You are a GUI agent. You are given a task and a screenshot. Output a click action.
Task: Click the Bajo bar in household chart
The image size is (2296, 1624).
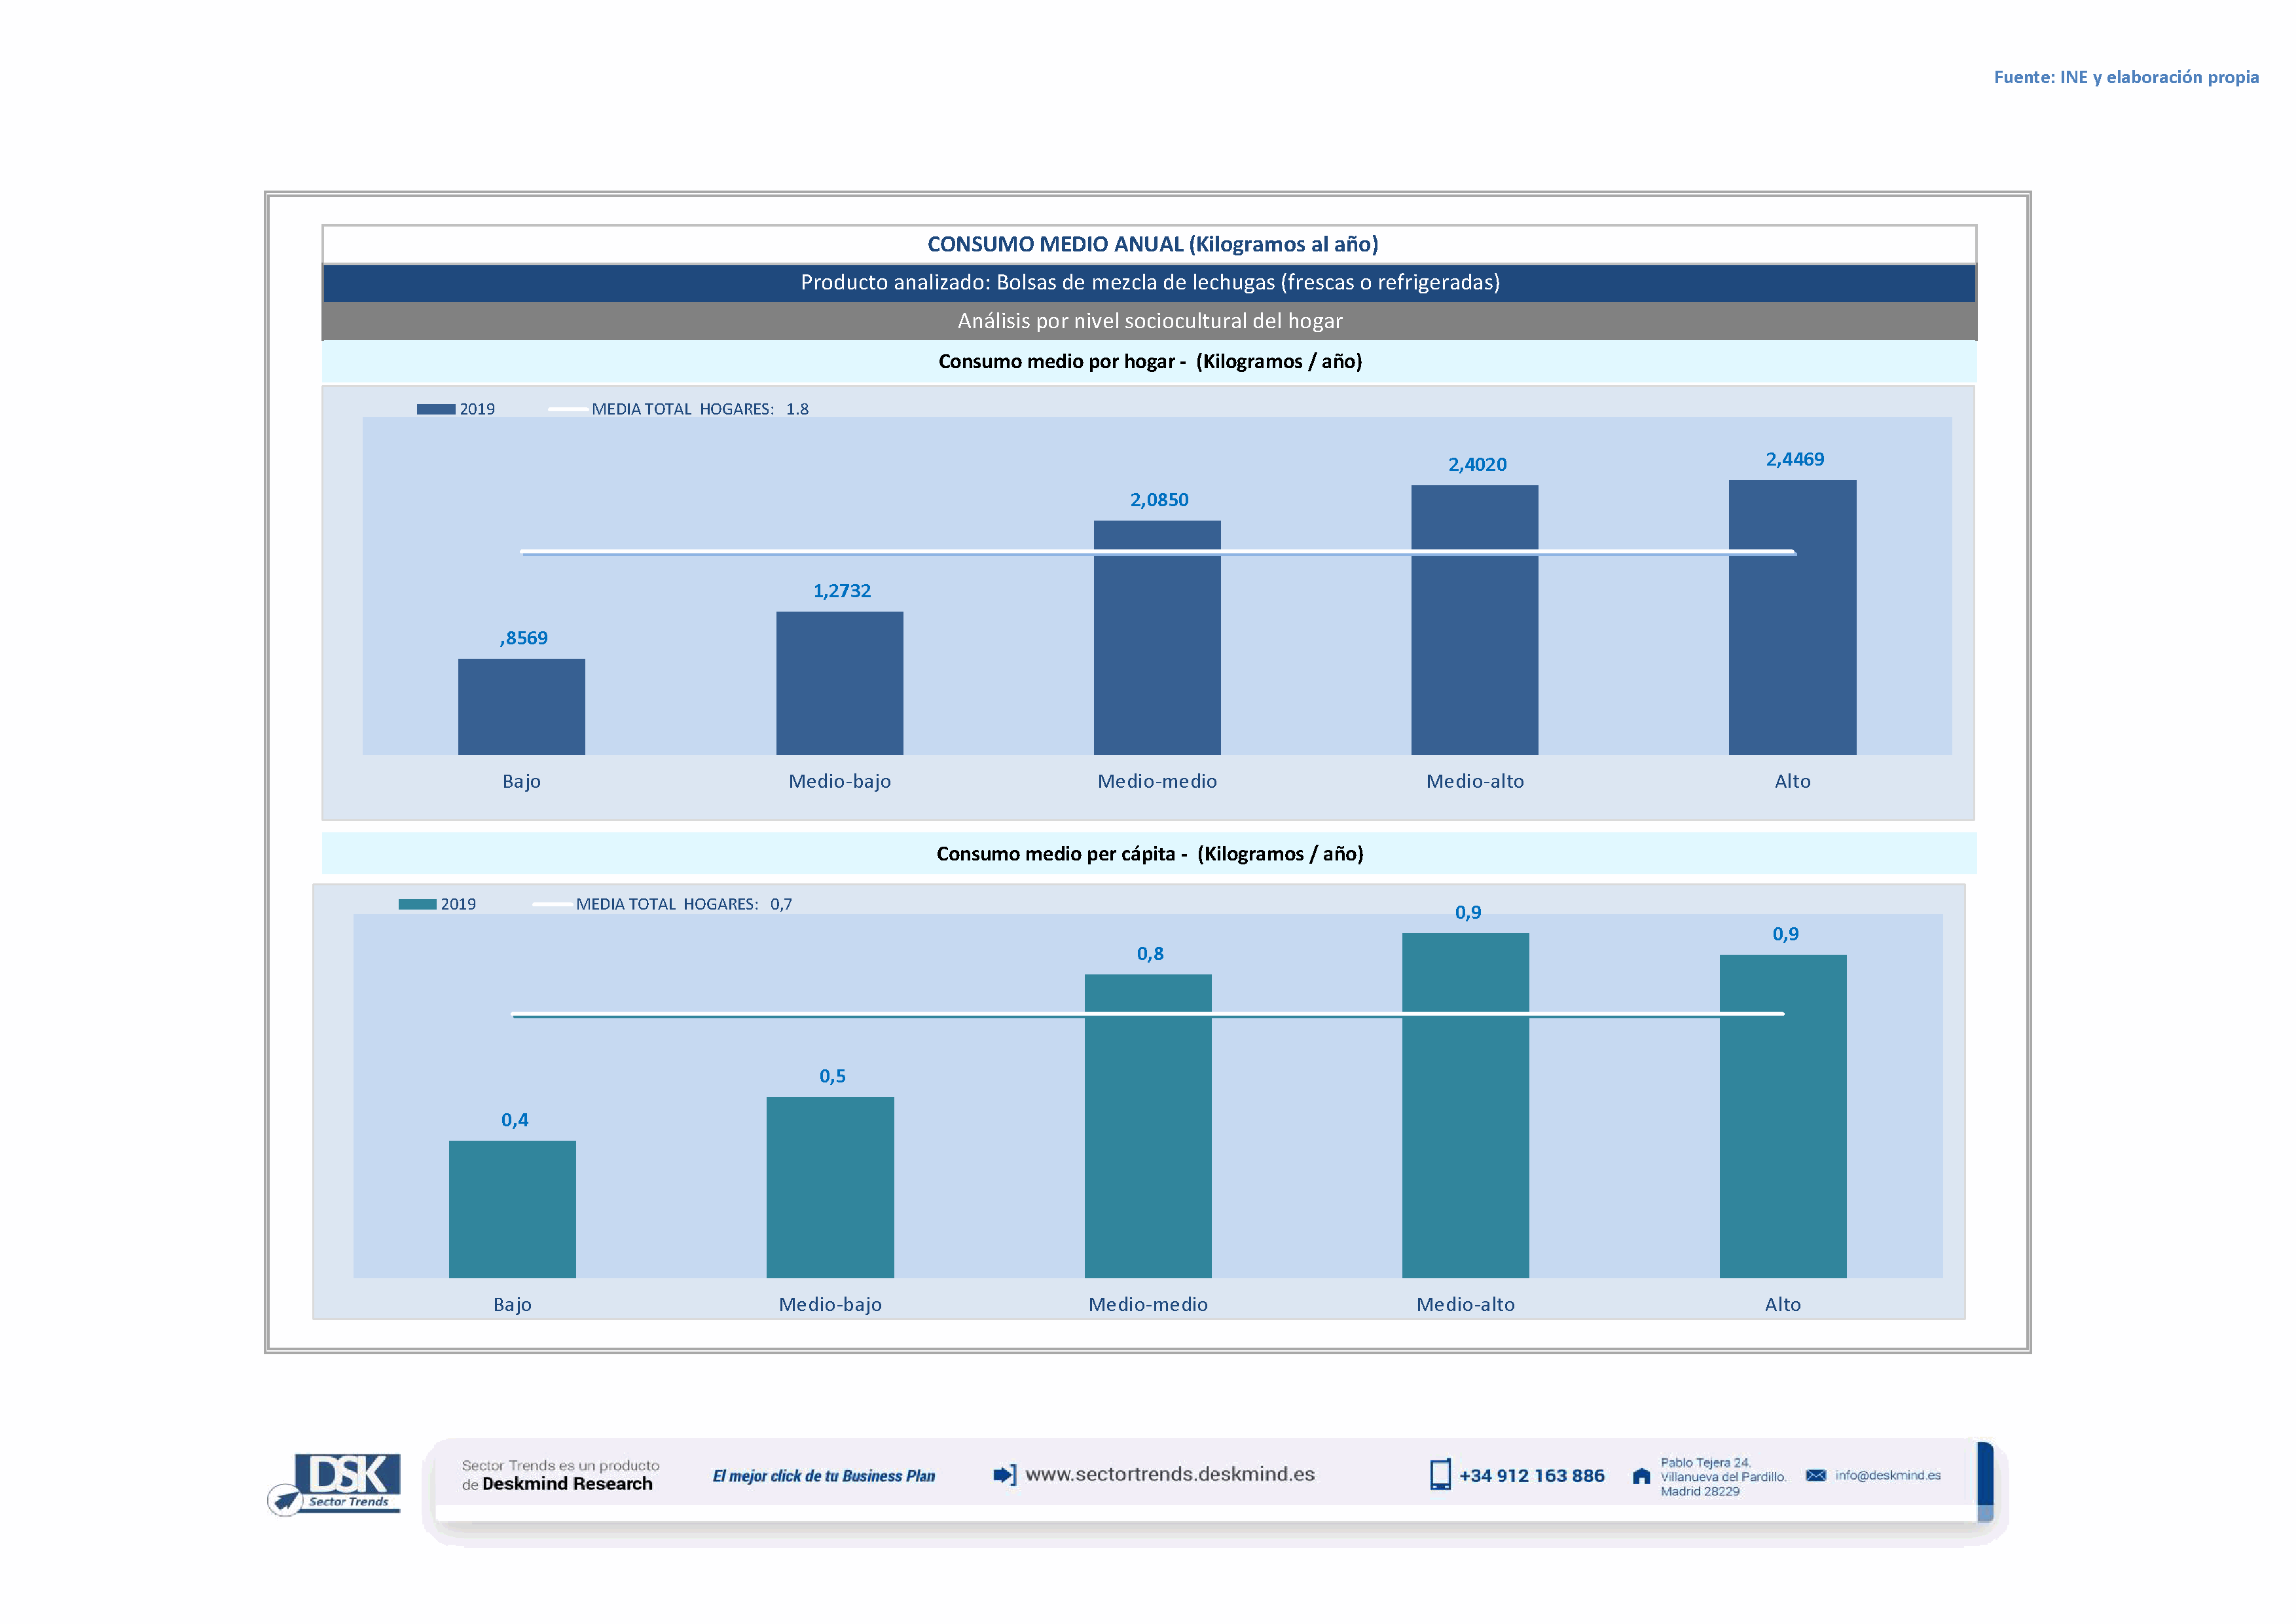click(x=521, y=706)
